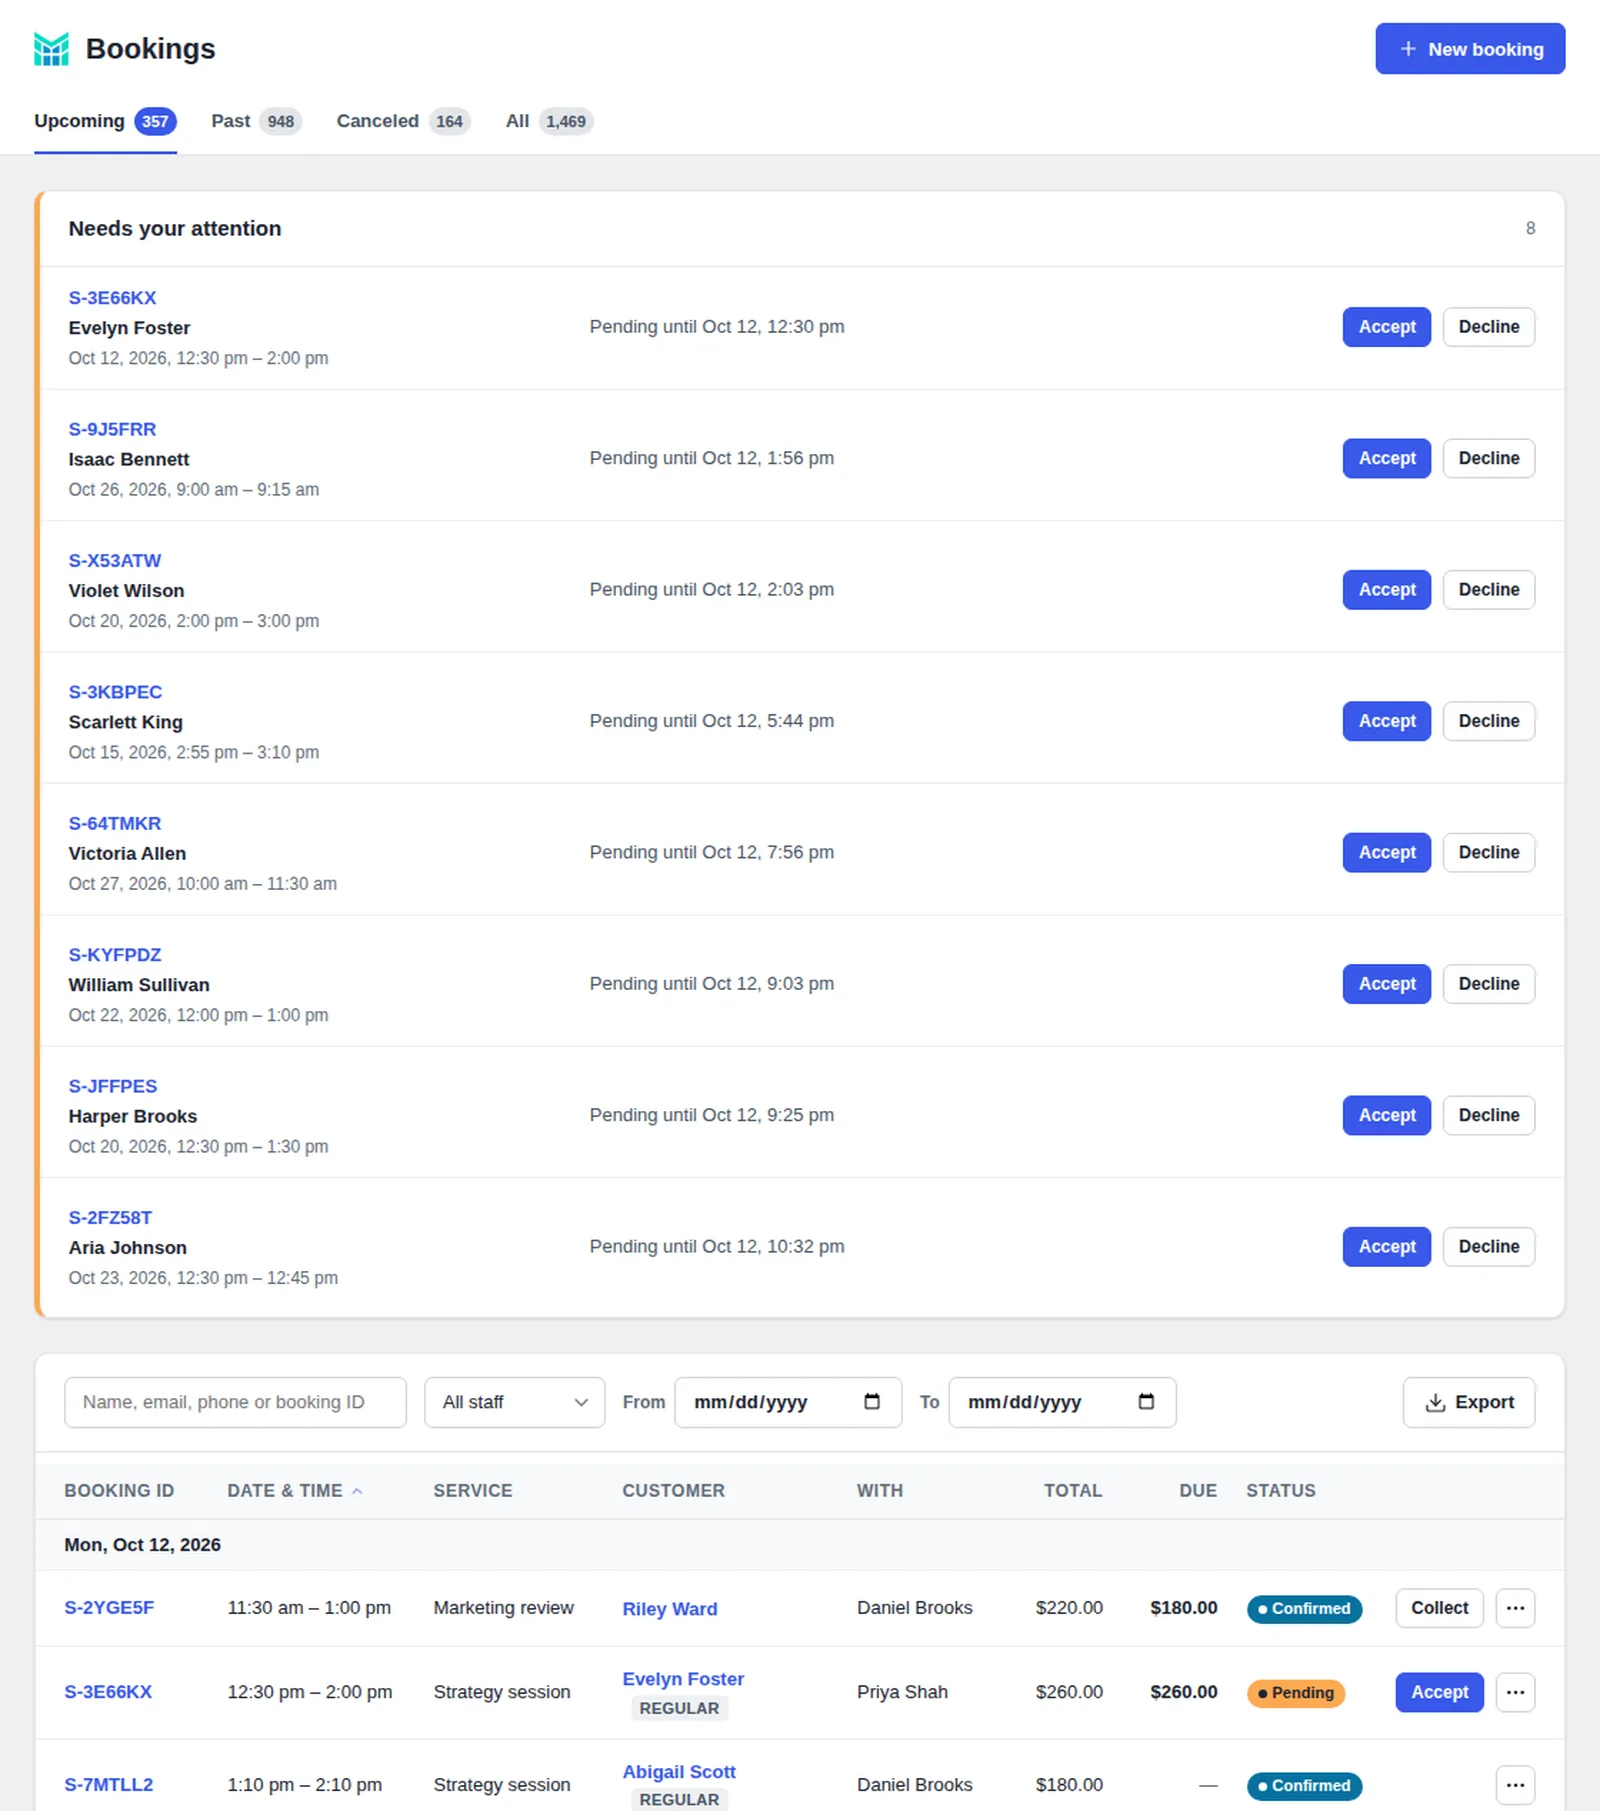Decline Scarlett King's pending booking
The image size is (1600, 1811).
(x=1488, y=720)
